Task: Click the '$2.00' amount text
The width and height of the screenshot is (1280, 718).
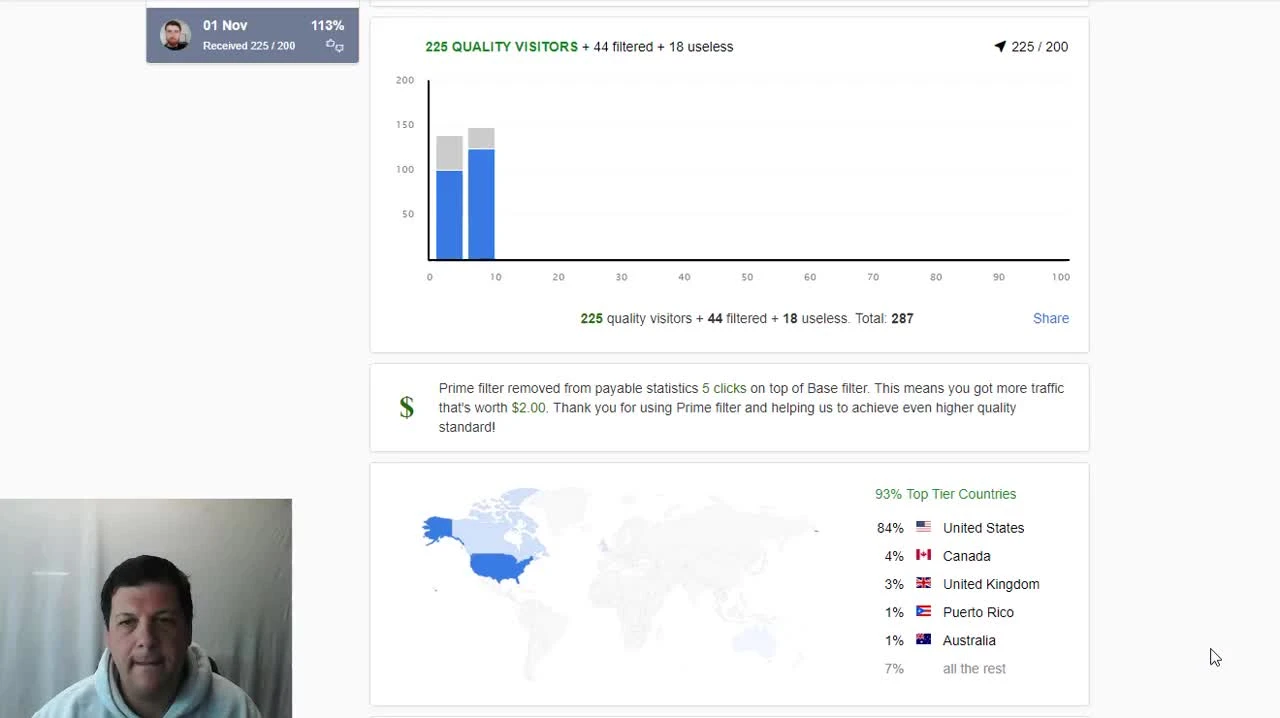Action: (529, 407)
